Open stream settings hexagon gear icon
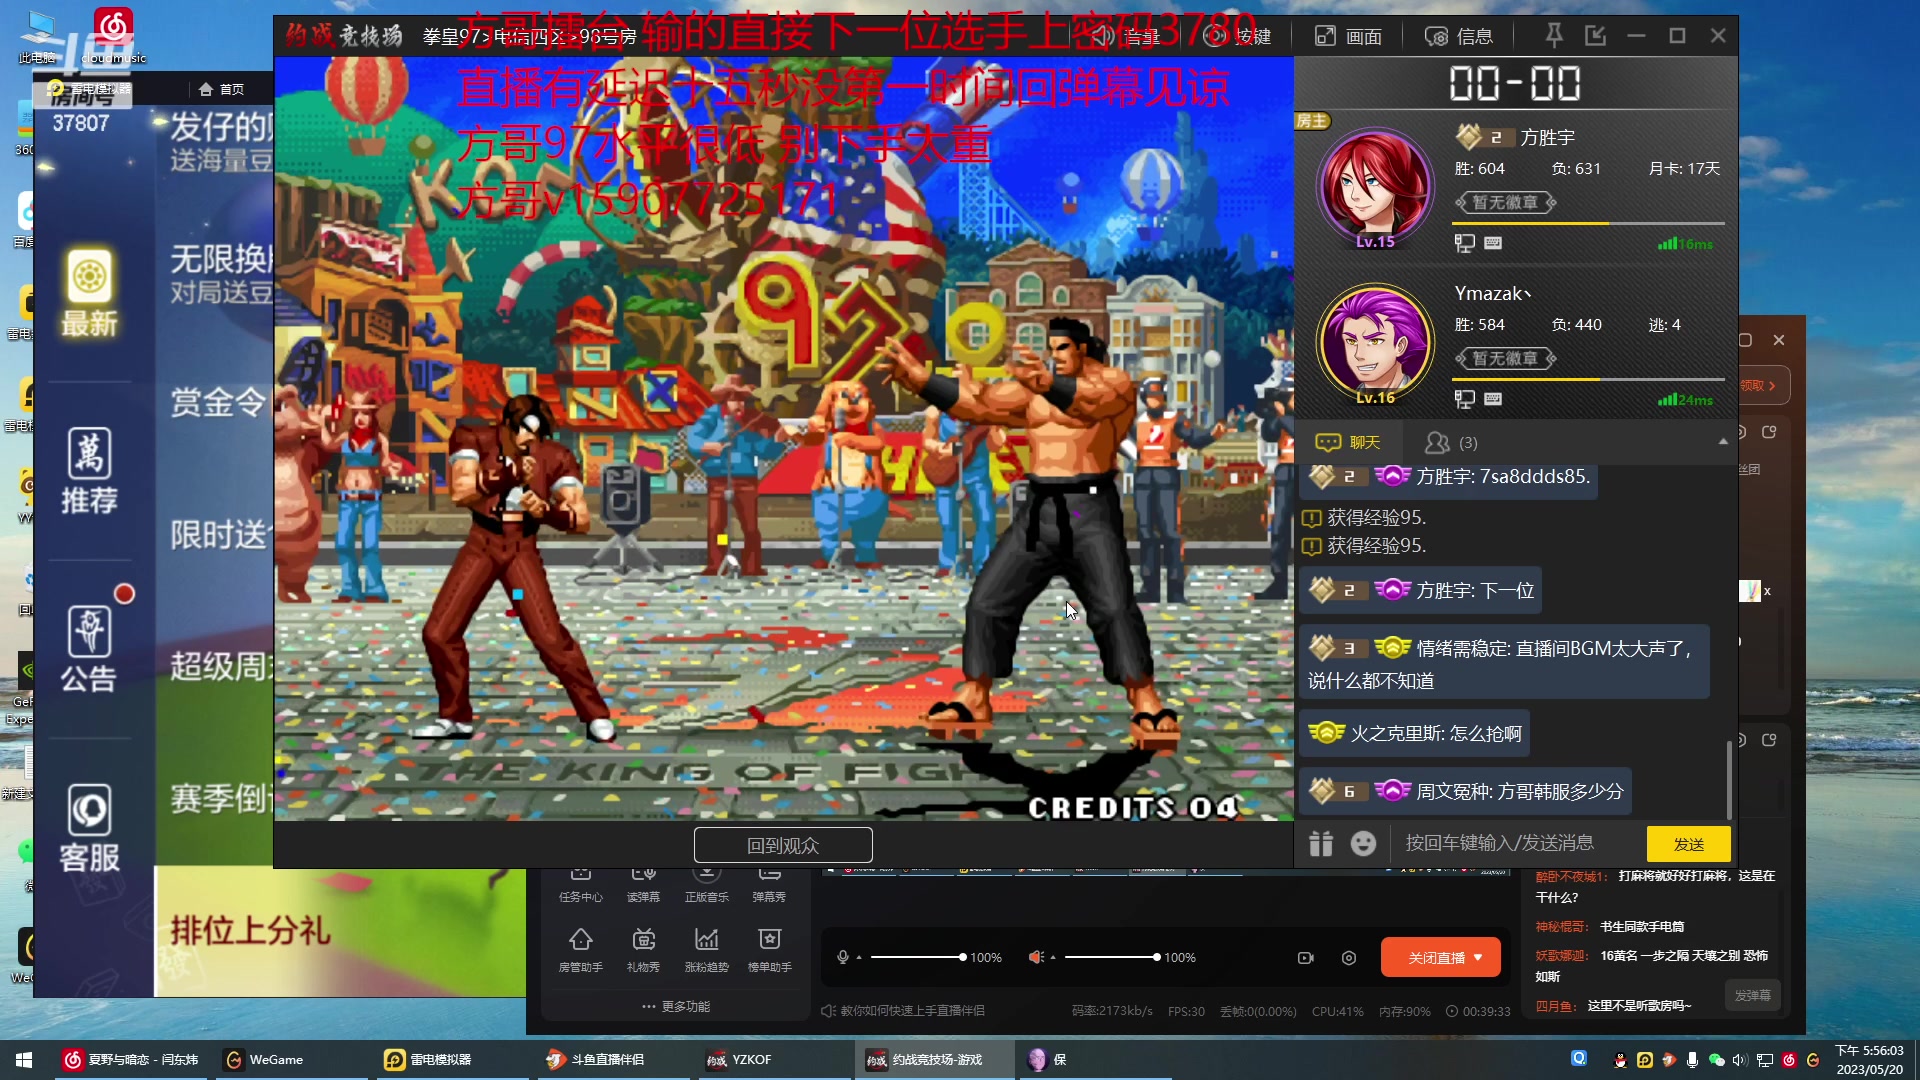Image resolution: width=1920 pixels, height=1080 pixels. pos(1349,958)
